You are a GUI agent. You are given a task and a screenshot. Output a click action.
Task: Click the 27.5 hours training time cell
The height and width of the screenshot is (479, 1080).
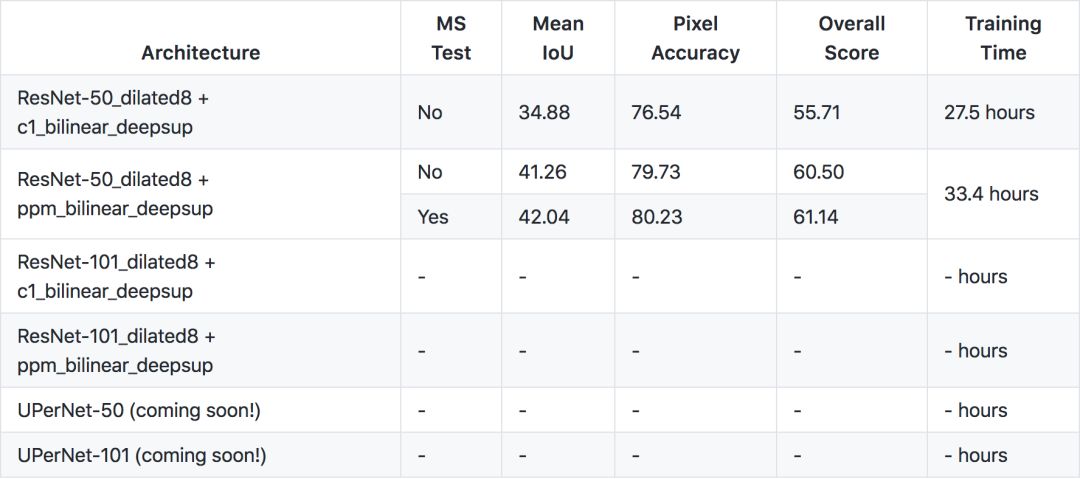tap(989, 112)
